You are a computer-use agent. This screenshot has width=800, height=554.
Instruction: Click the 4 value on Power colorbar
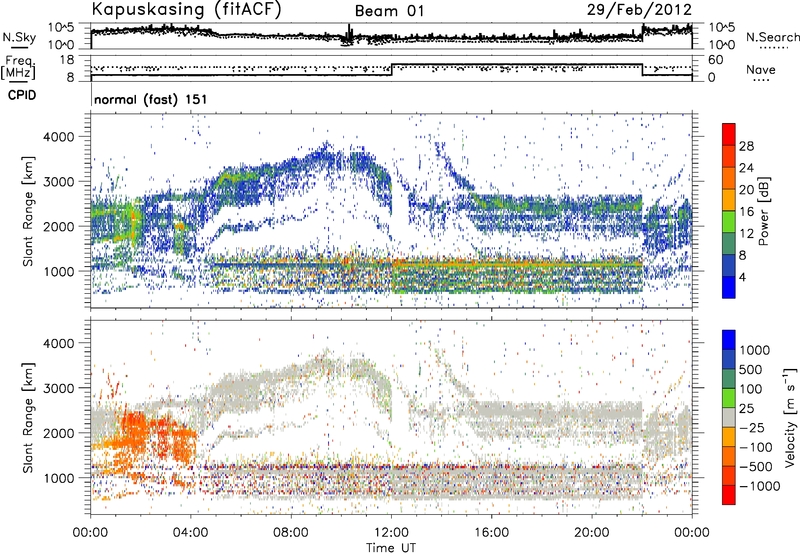click(742, 278)
